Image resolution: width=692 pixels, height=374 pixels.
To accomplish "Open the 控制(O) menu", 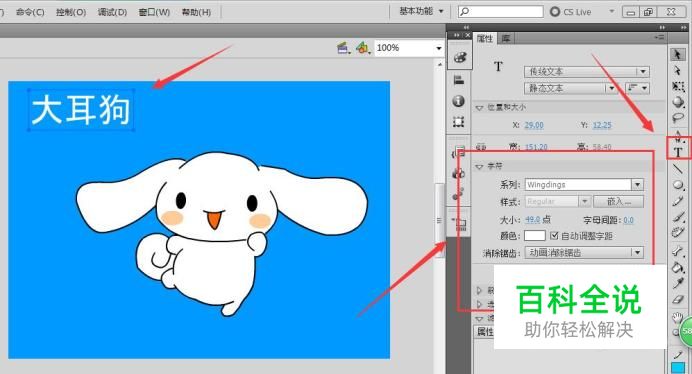I will [x=71, y=12].
